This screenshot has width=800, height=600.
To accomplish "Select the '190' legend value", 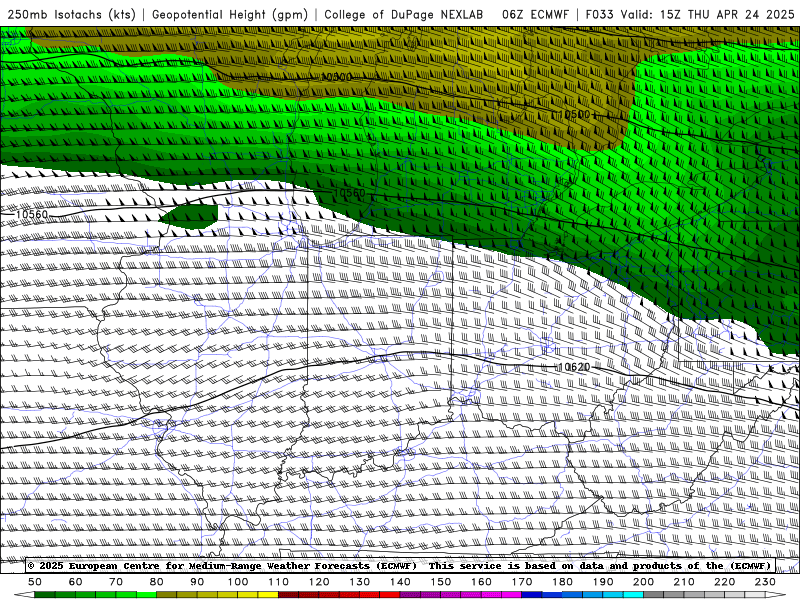I will tap(604, 582).
